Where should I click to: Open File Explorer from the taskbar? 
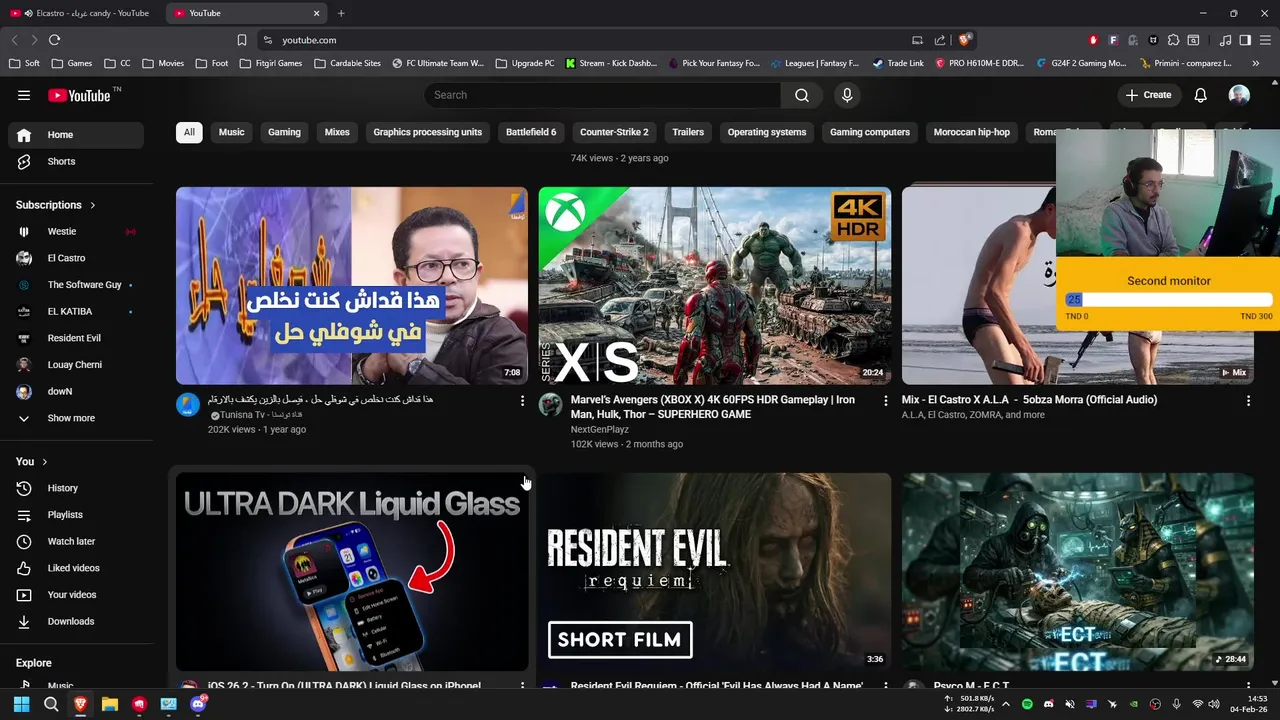coord(110,704)
